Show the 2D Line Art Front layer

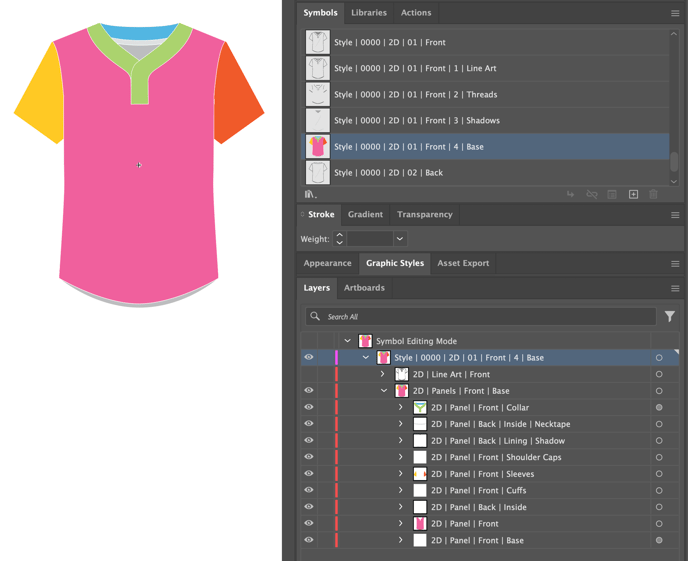click(309, 374)
